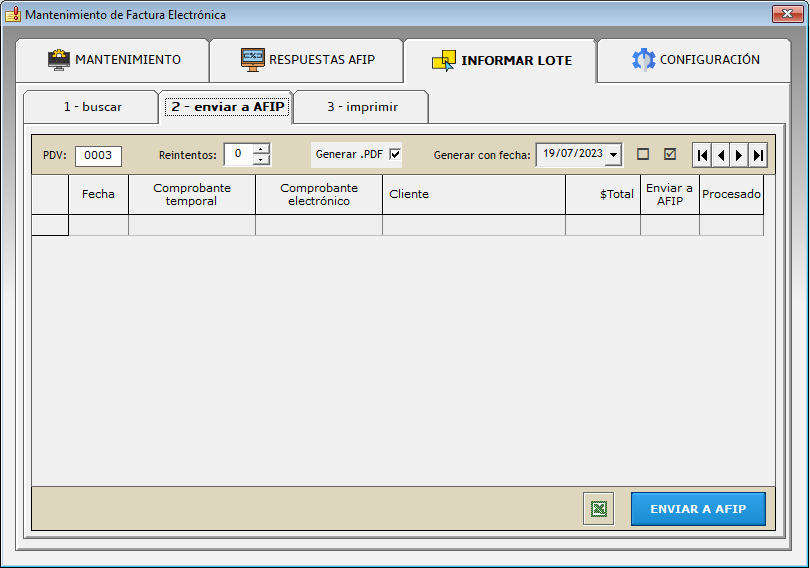This screenshot has width=810, height=568.
Task: Click the $Total column header
Action: 603,194
